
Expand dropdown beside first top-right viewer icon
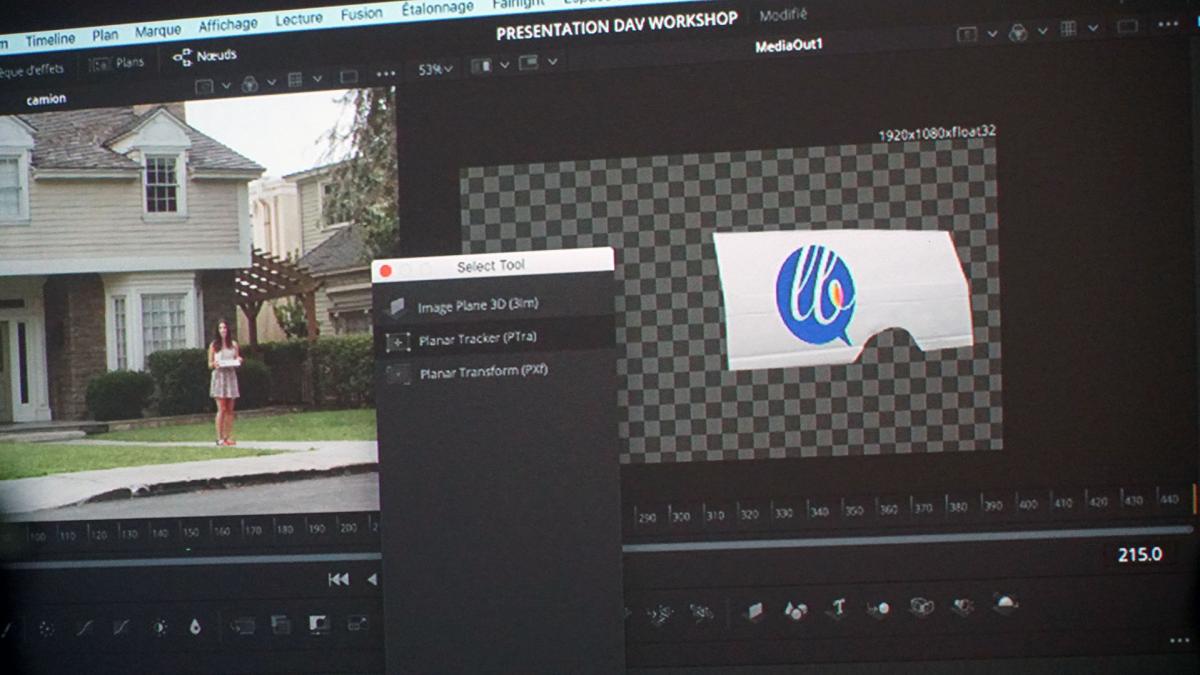coord(991,33)
